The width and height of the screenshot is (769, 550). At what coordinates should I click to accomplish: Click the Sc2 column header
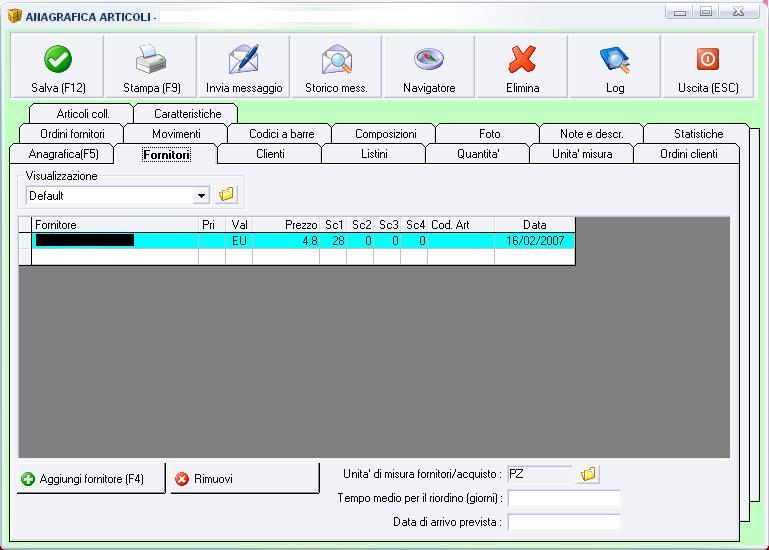coord(360,225)
